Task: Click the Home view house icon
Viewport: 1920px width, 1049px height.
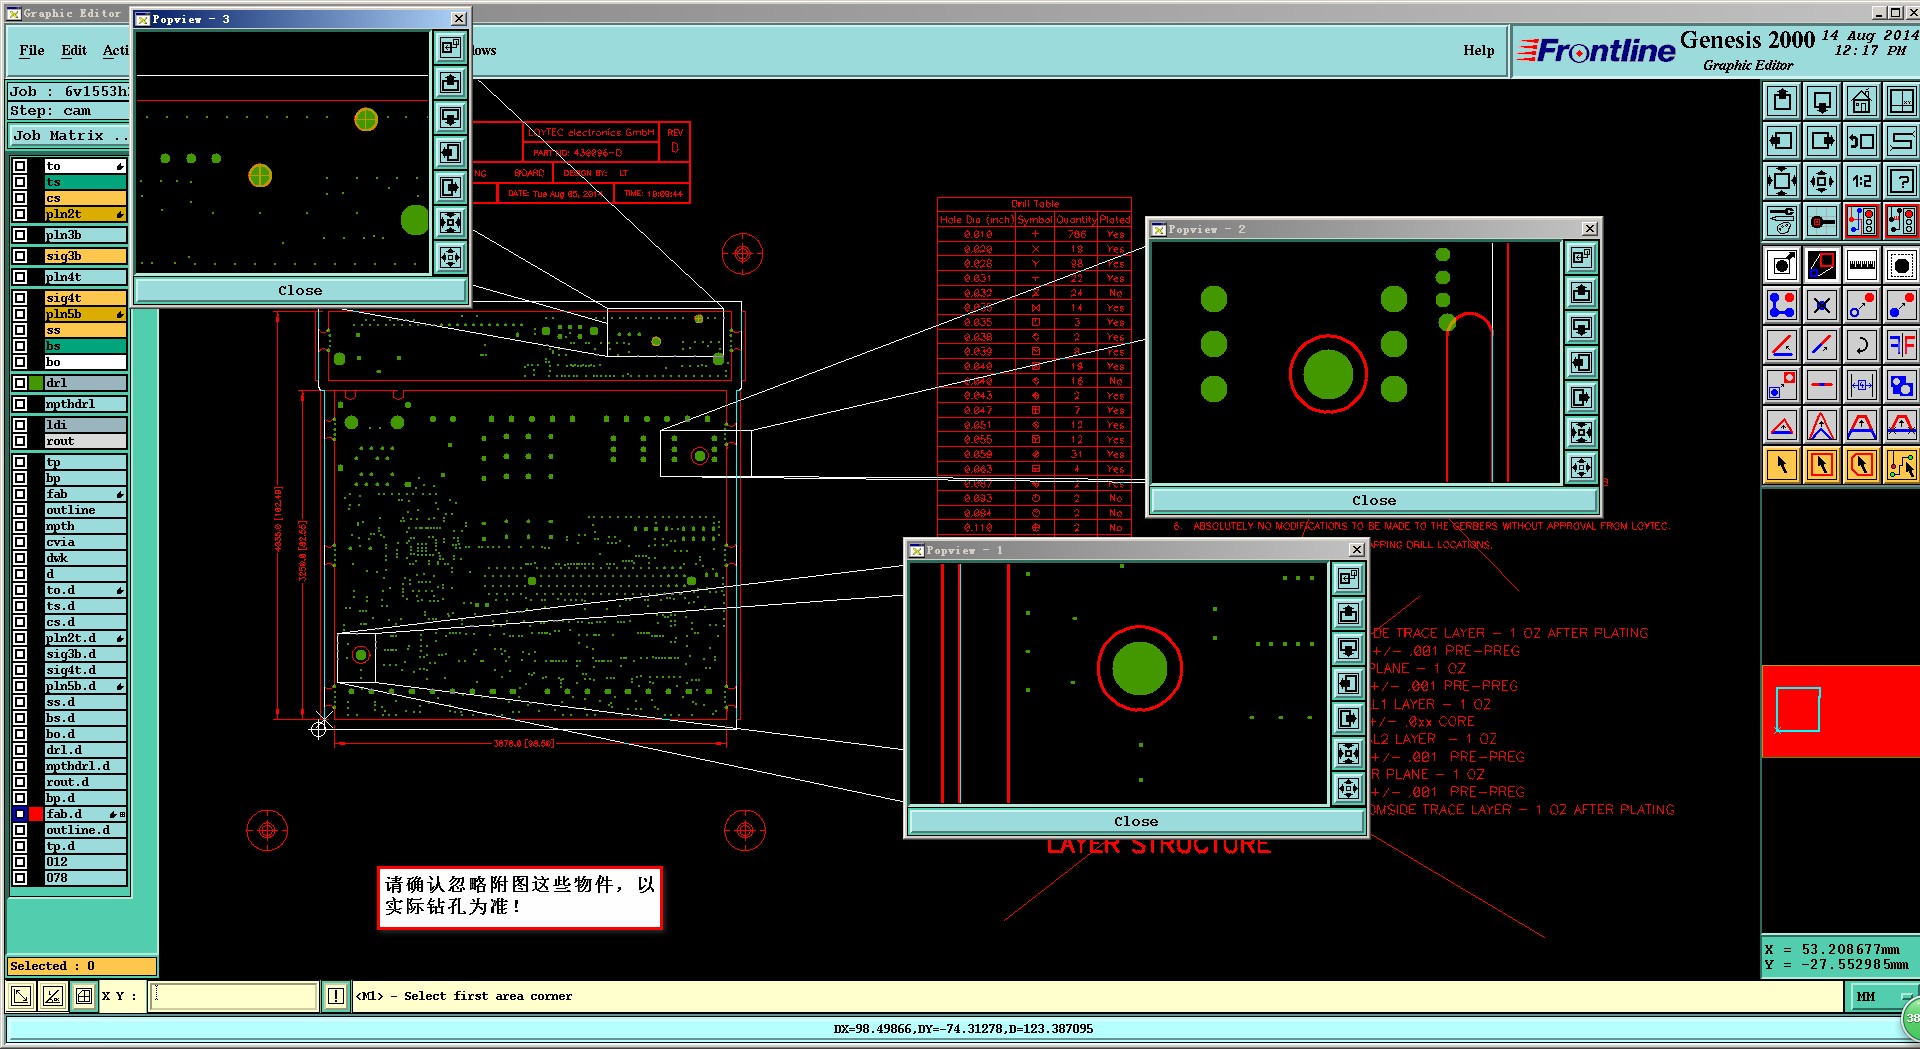Action: click(1861, 101)
